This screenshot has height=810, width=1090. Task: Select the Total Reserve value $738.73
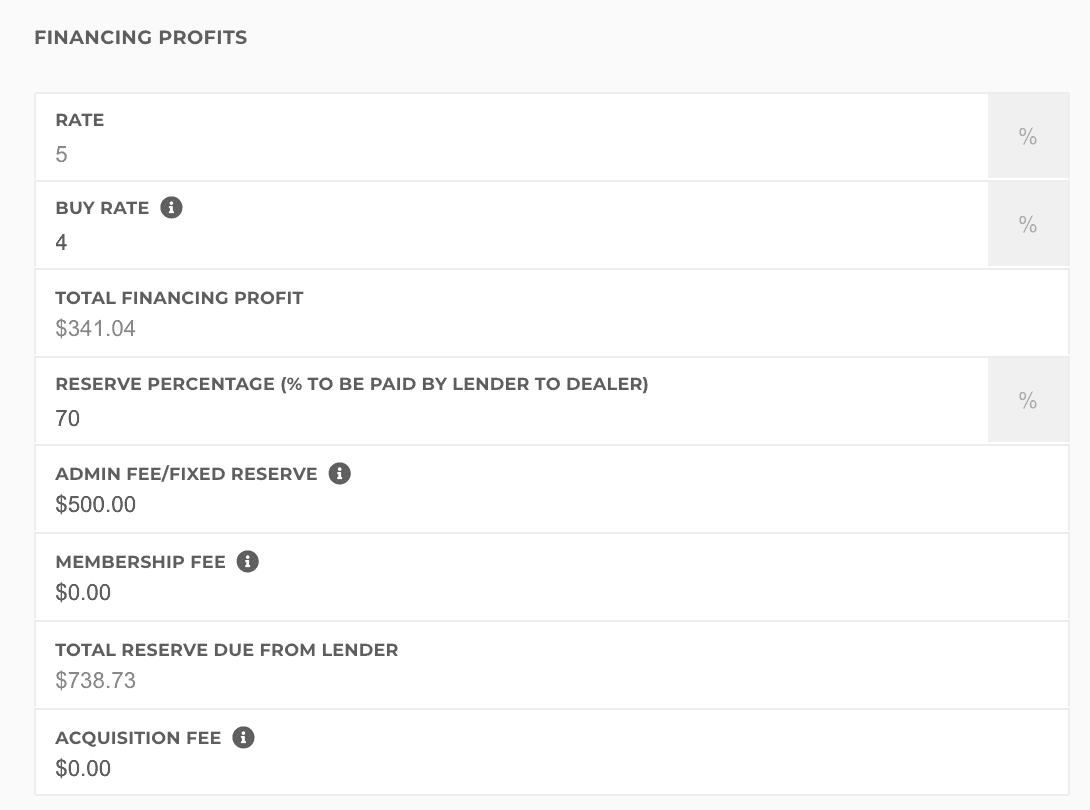(x=96, y=681)
